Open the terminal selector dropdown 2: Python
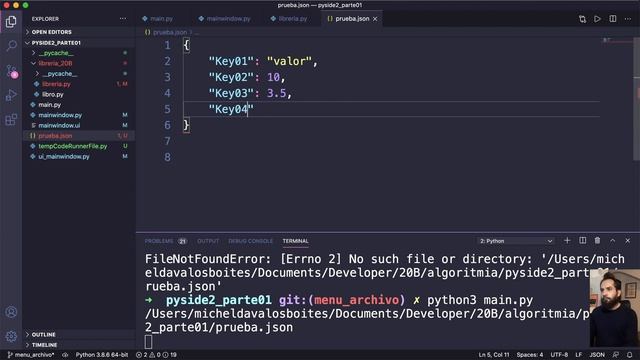Image resolution: width=640 pixels, height=360 pixels. click(x=516, y=241)
